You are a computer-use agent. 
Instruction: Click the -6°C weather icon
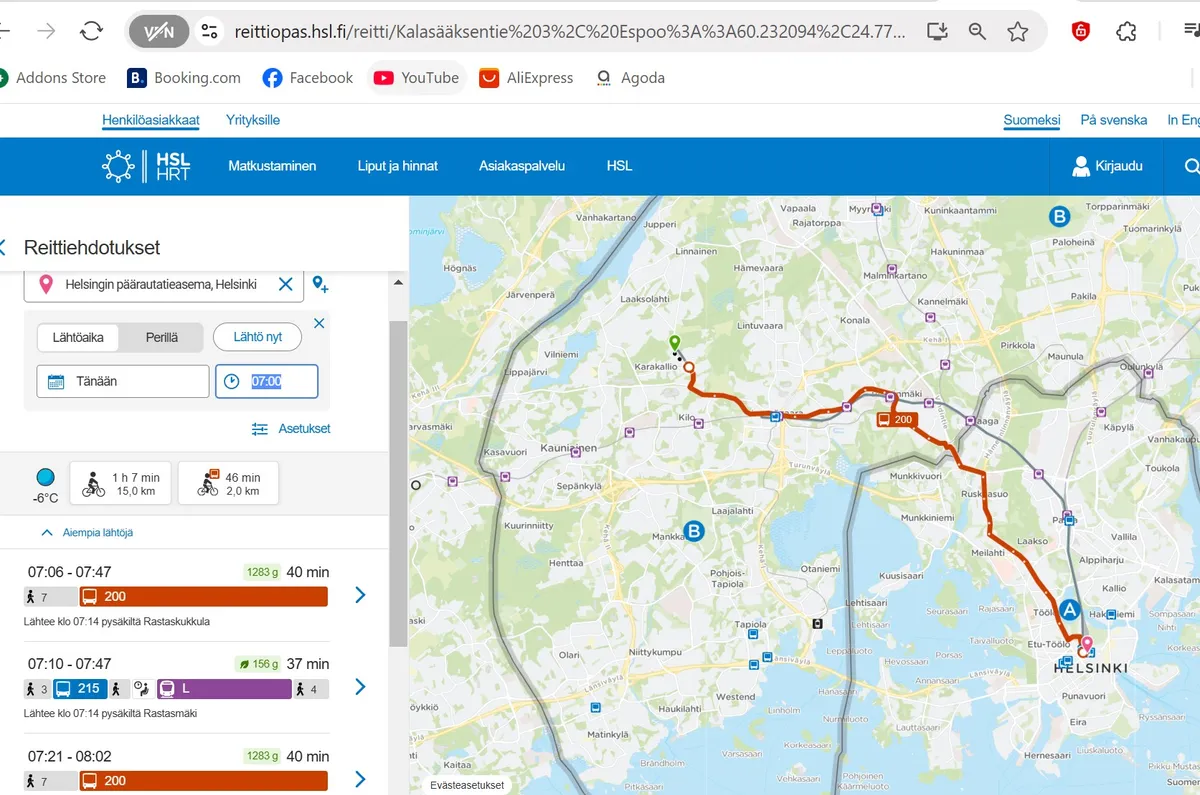tap(46, 477)
